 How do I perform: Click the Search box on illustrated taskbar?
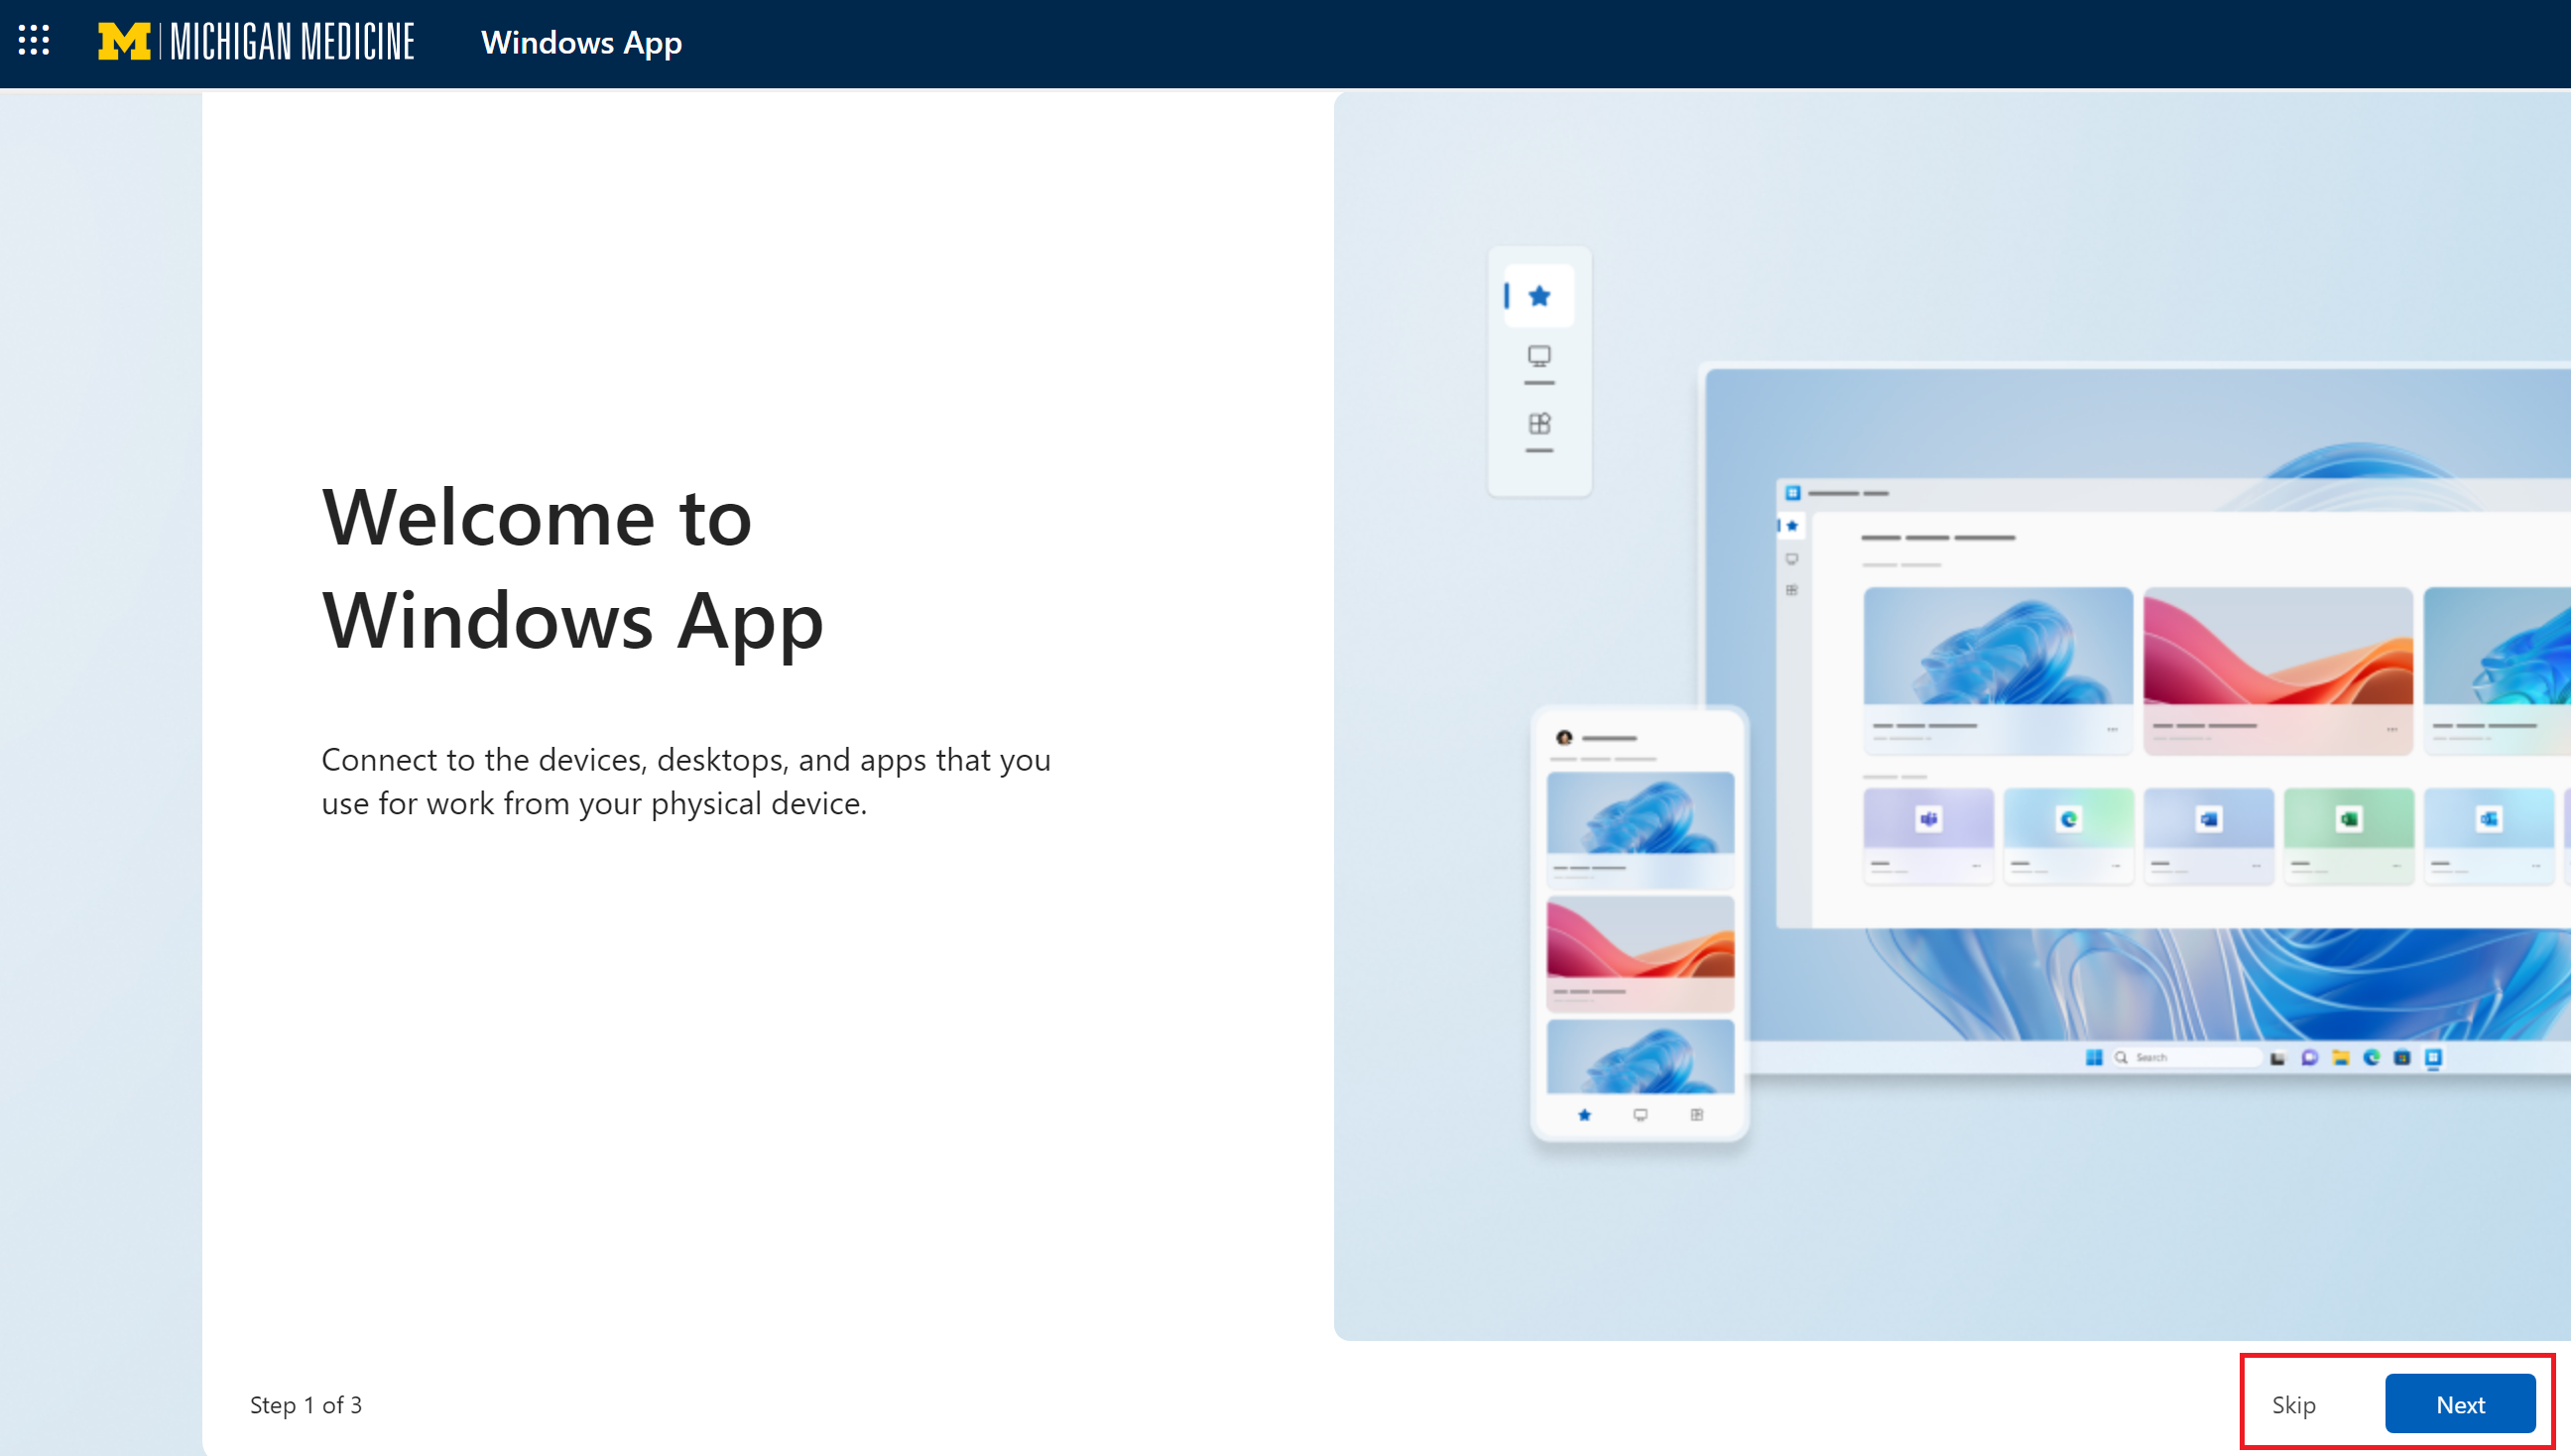(x=2185, y=1057)
